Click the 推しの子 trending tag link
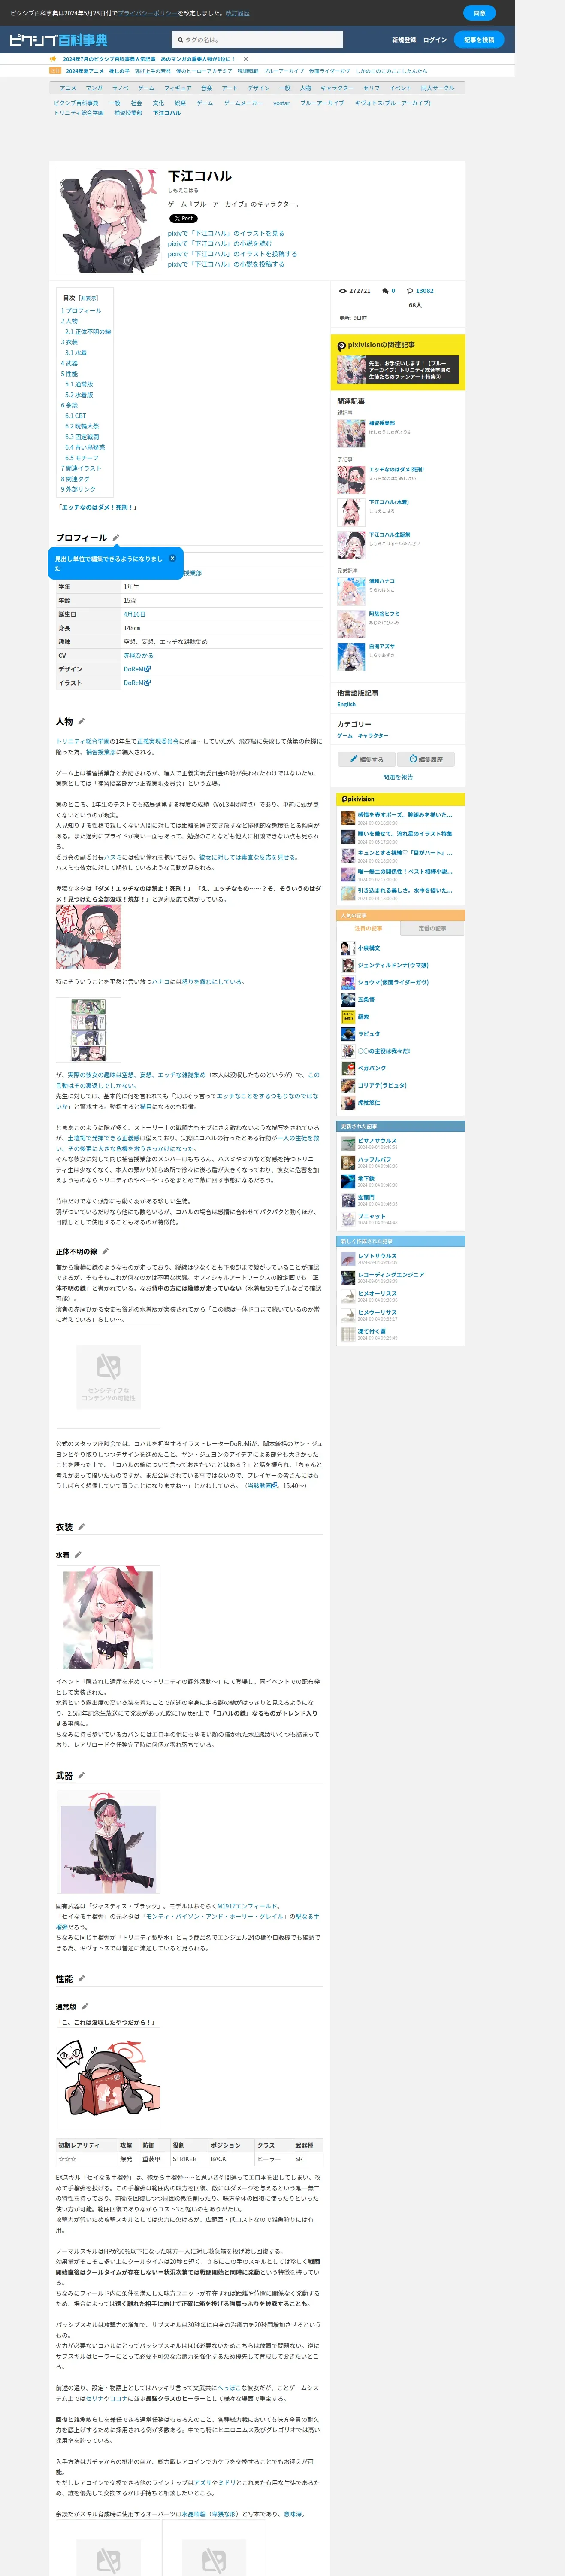 pos(119,71)
